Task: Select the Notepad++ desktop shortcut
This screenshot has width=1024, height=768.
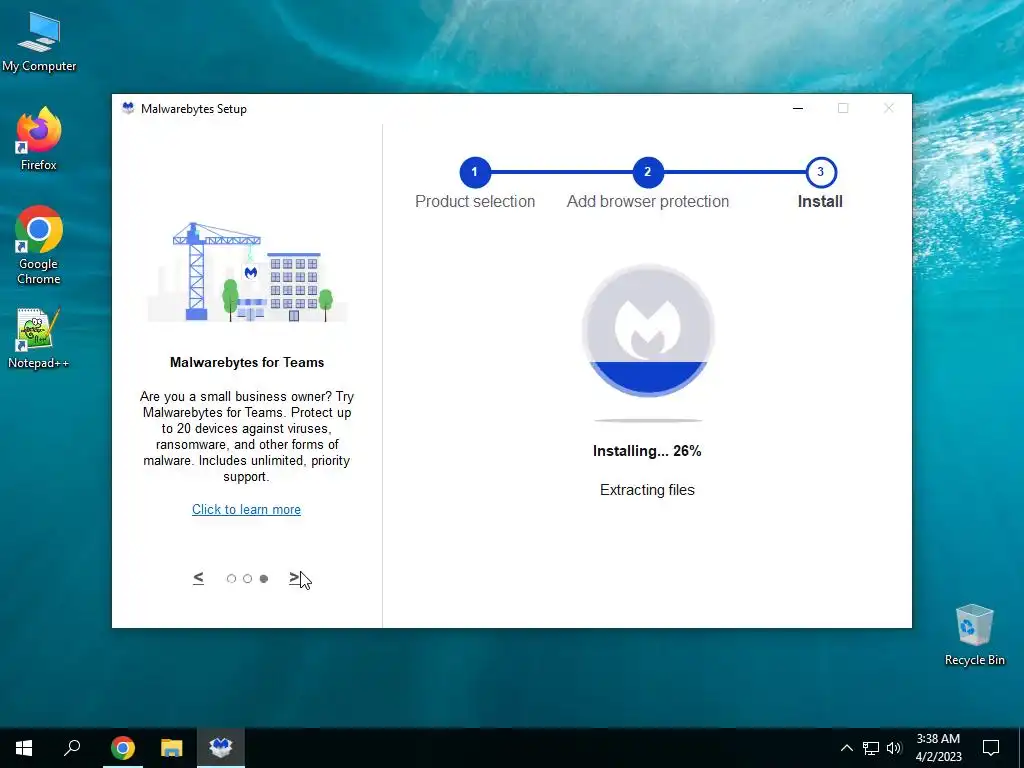Action: (39, 338)
